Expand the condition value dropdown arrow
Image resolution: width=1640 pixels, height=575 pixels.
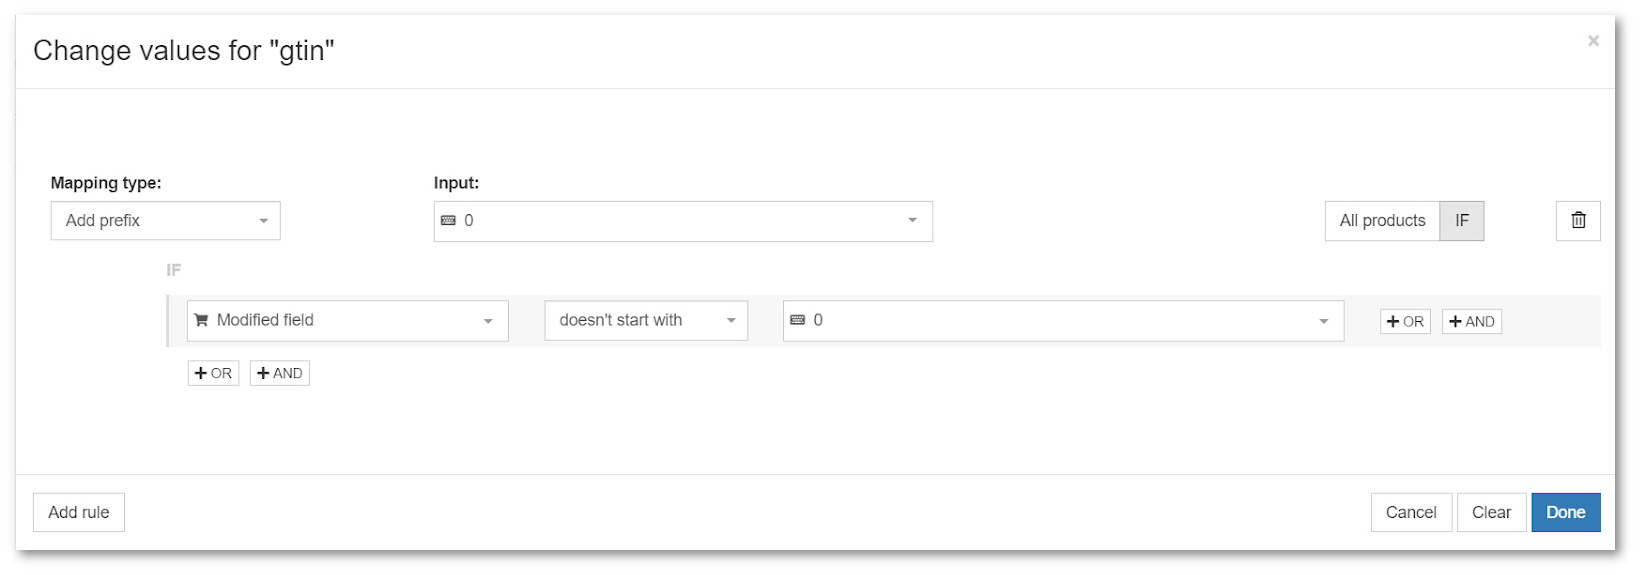(1323, 321)
